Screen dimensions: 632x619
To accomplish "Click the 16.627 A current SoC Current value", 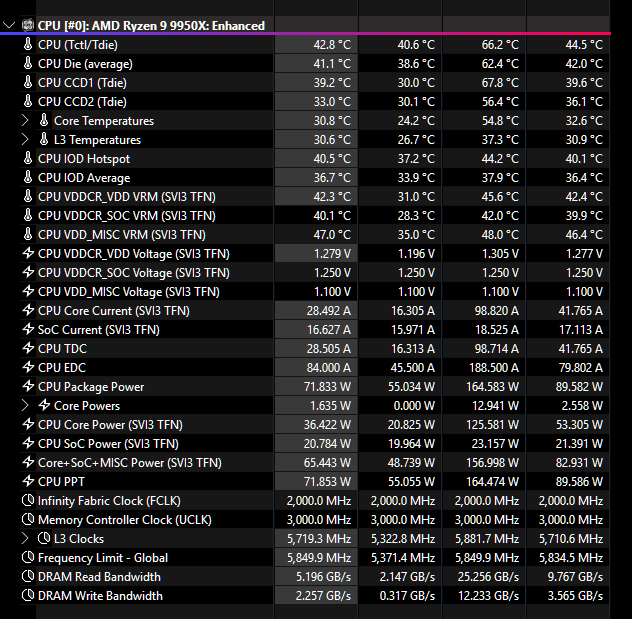I will pyautogui.click(x=329, y=330).
